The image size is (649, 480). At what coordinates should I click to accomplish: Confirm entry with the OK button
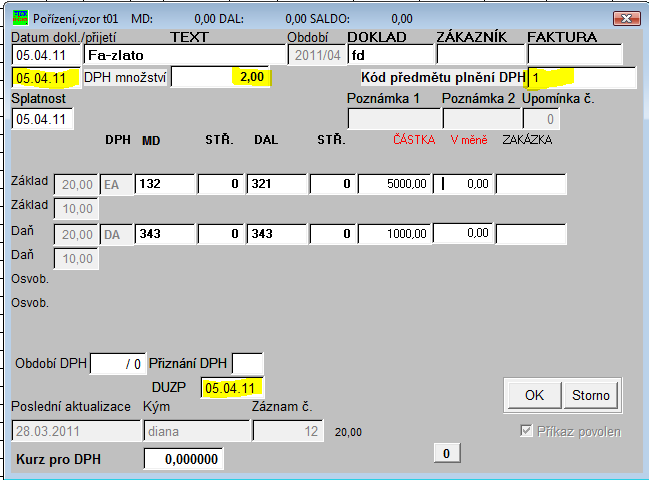coord(534,395)
